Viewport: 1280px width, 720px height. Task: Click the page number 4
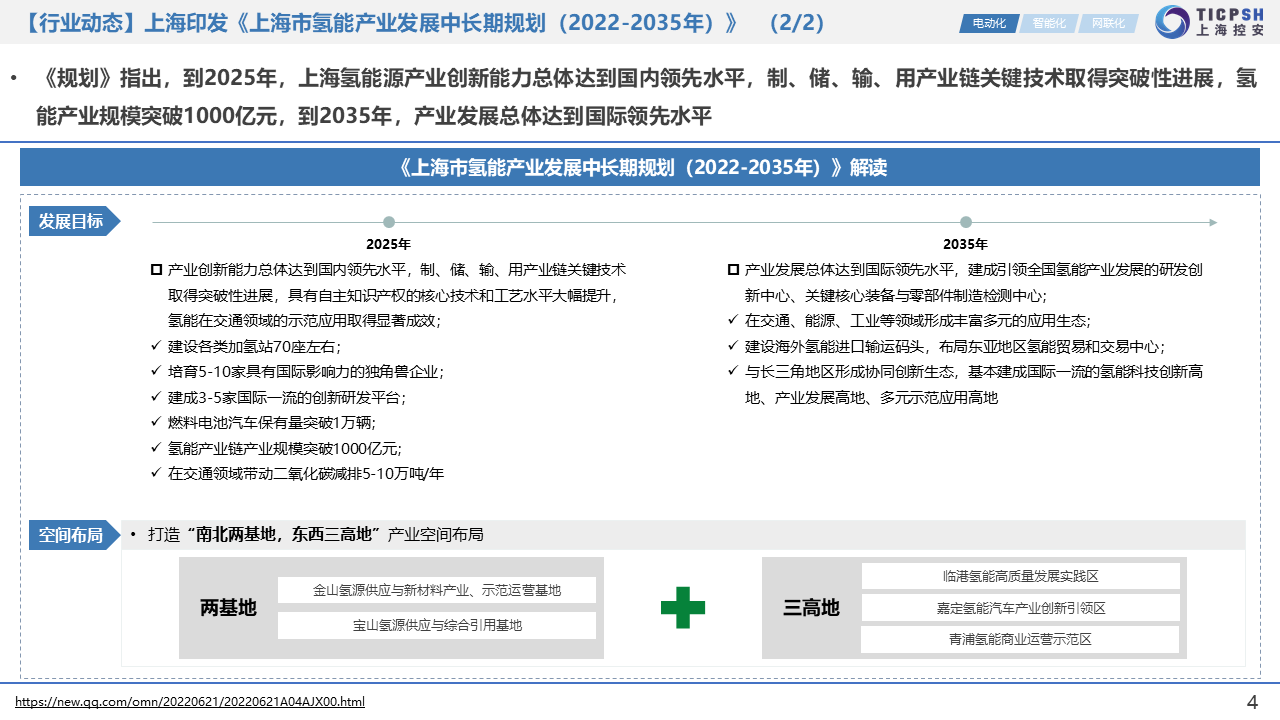[1252, 702]
